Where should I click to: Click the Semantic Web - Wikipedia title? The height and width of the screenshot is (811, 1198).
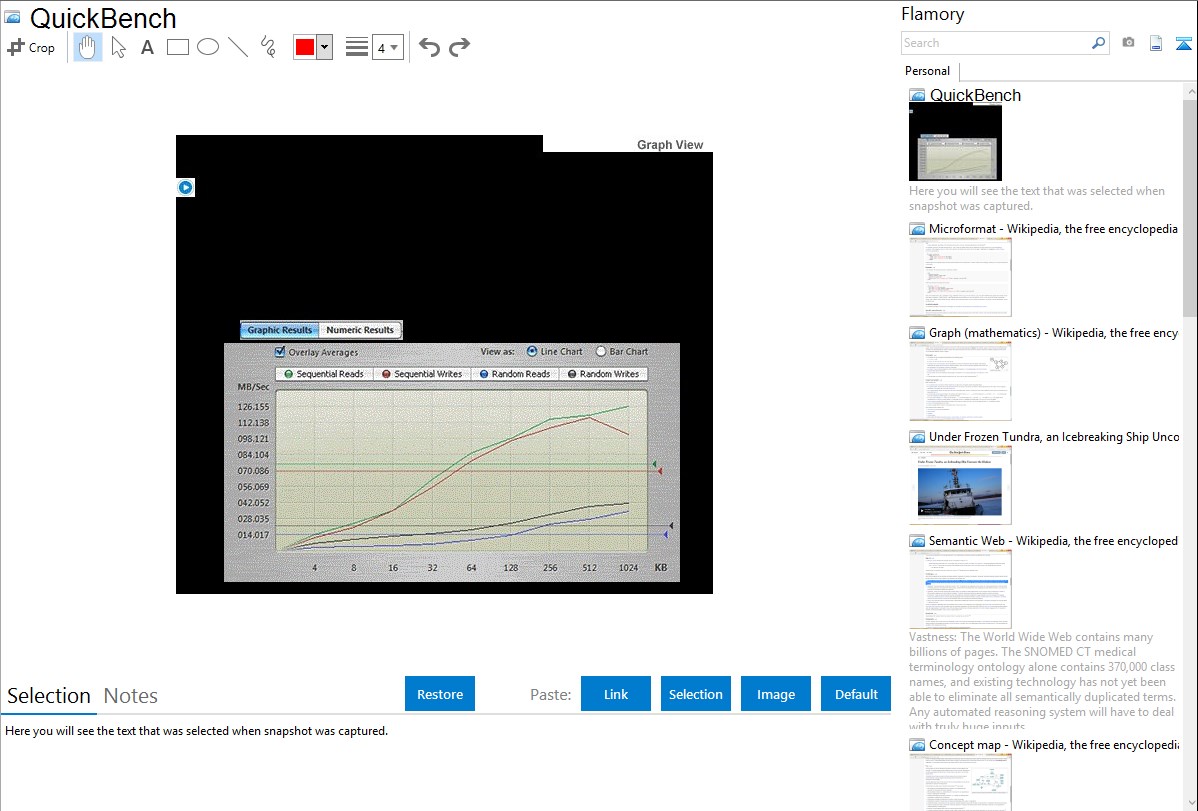click(1053, 541)
